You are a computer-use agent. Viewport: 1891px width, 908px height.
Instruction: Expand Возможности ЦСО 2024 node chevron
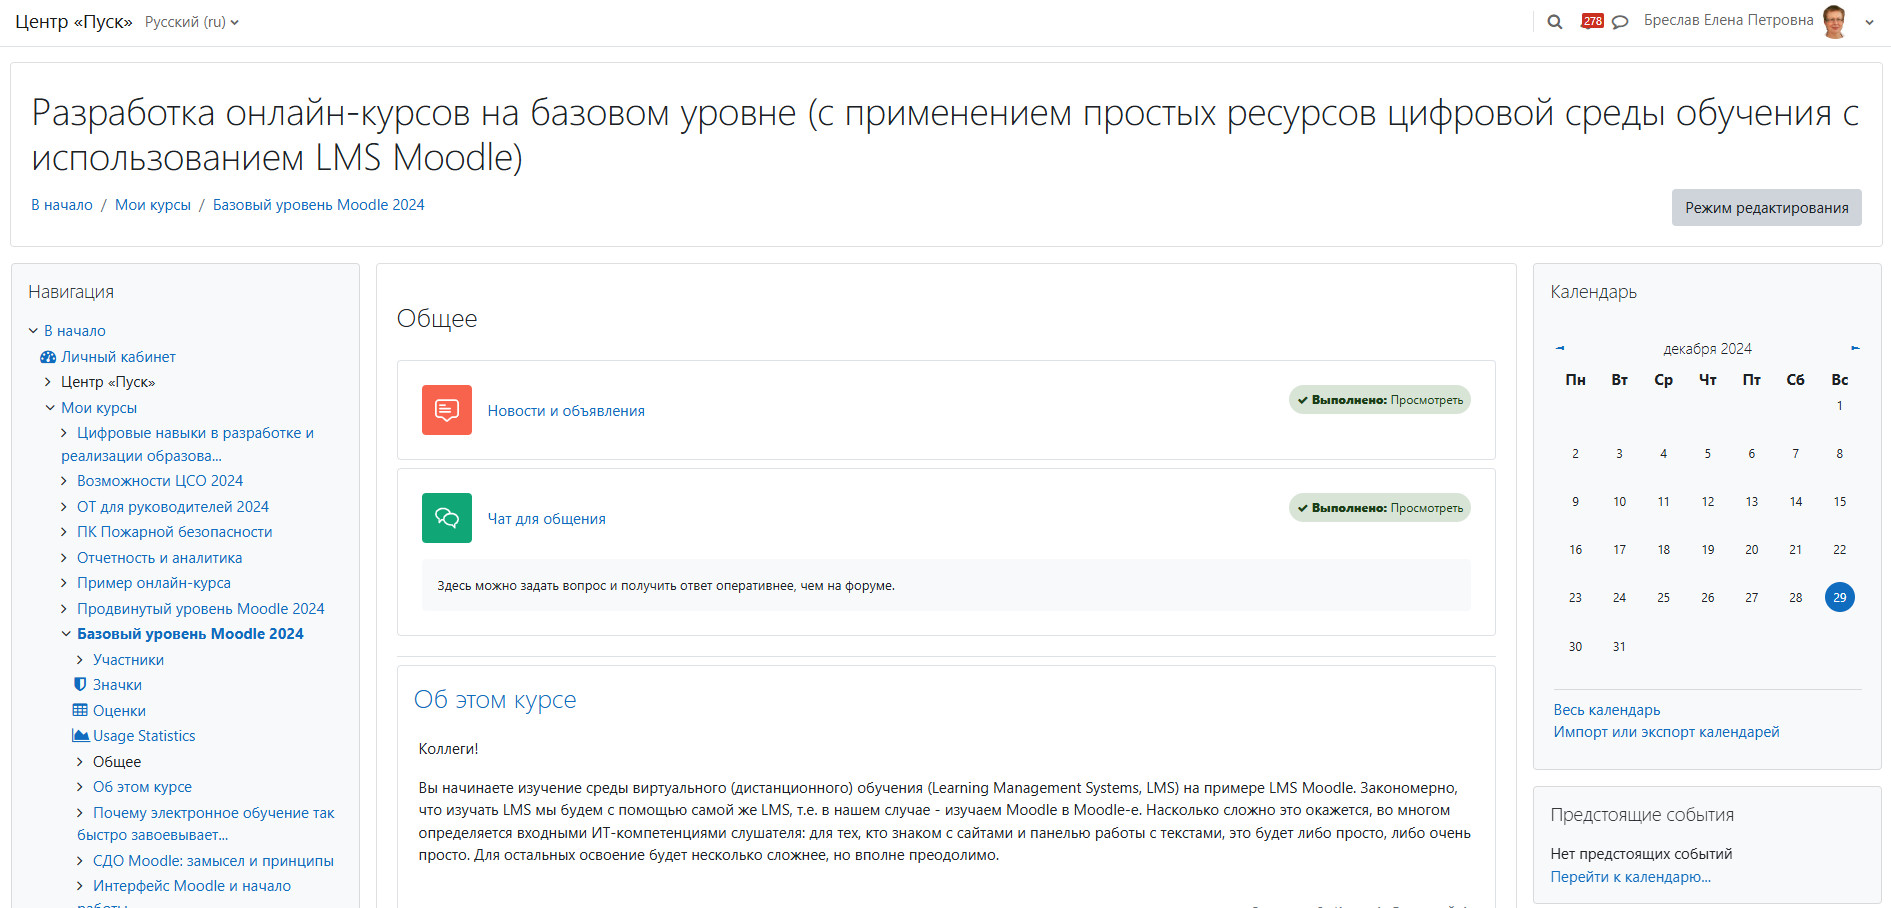(x=64, y=481)
